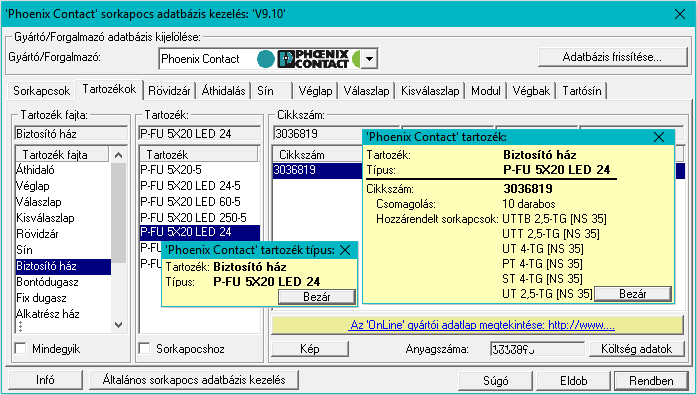Click Bezár in tartozék típus popup
Image resolution: width=697 pixels, height=395 pixels.
[317, 297]
